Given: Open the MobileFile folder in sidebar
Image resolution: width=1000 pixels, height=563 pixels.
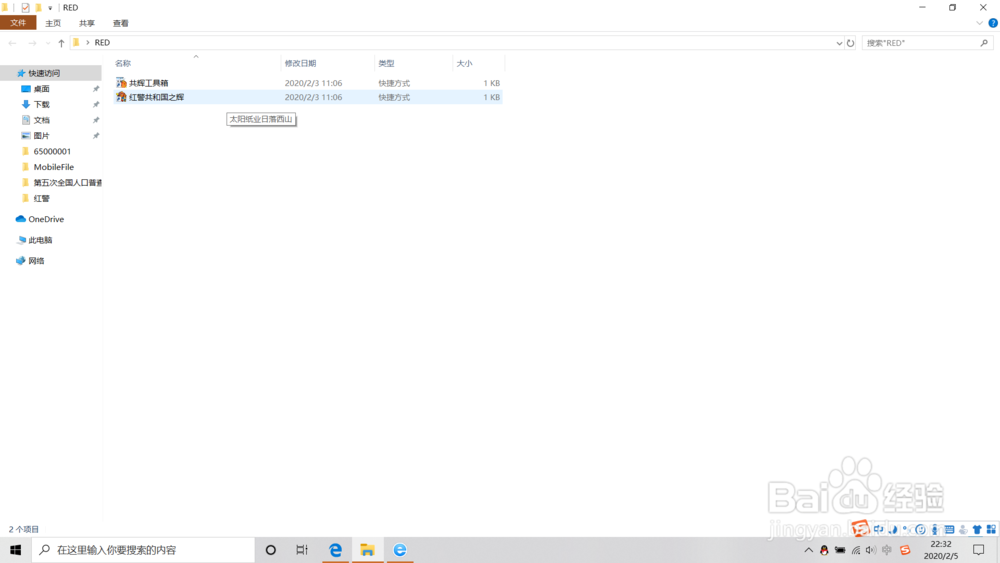Looking at the screenshot, I should point(54,167).
